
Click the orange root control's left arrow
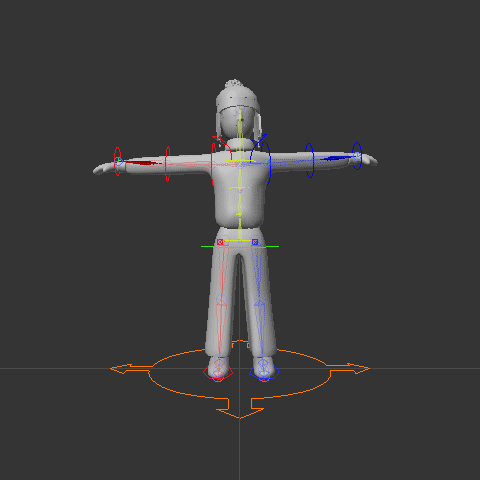pyautogui.click(x=131, y=369)
